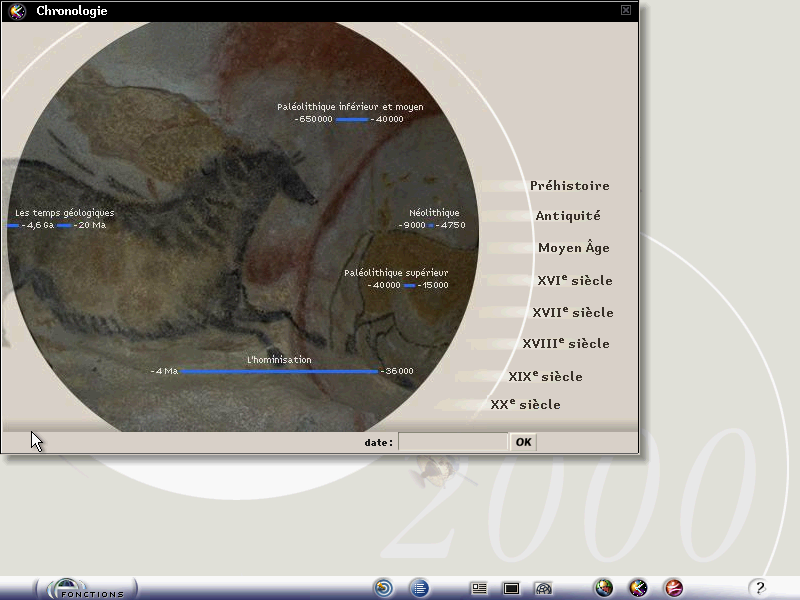Image resolution: width=800 pixels, height=600 pixels.
Task: Open the globe atlas icon in bottom bar
Action: tap(604, 588)
